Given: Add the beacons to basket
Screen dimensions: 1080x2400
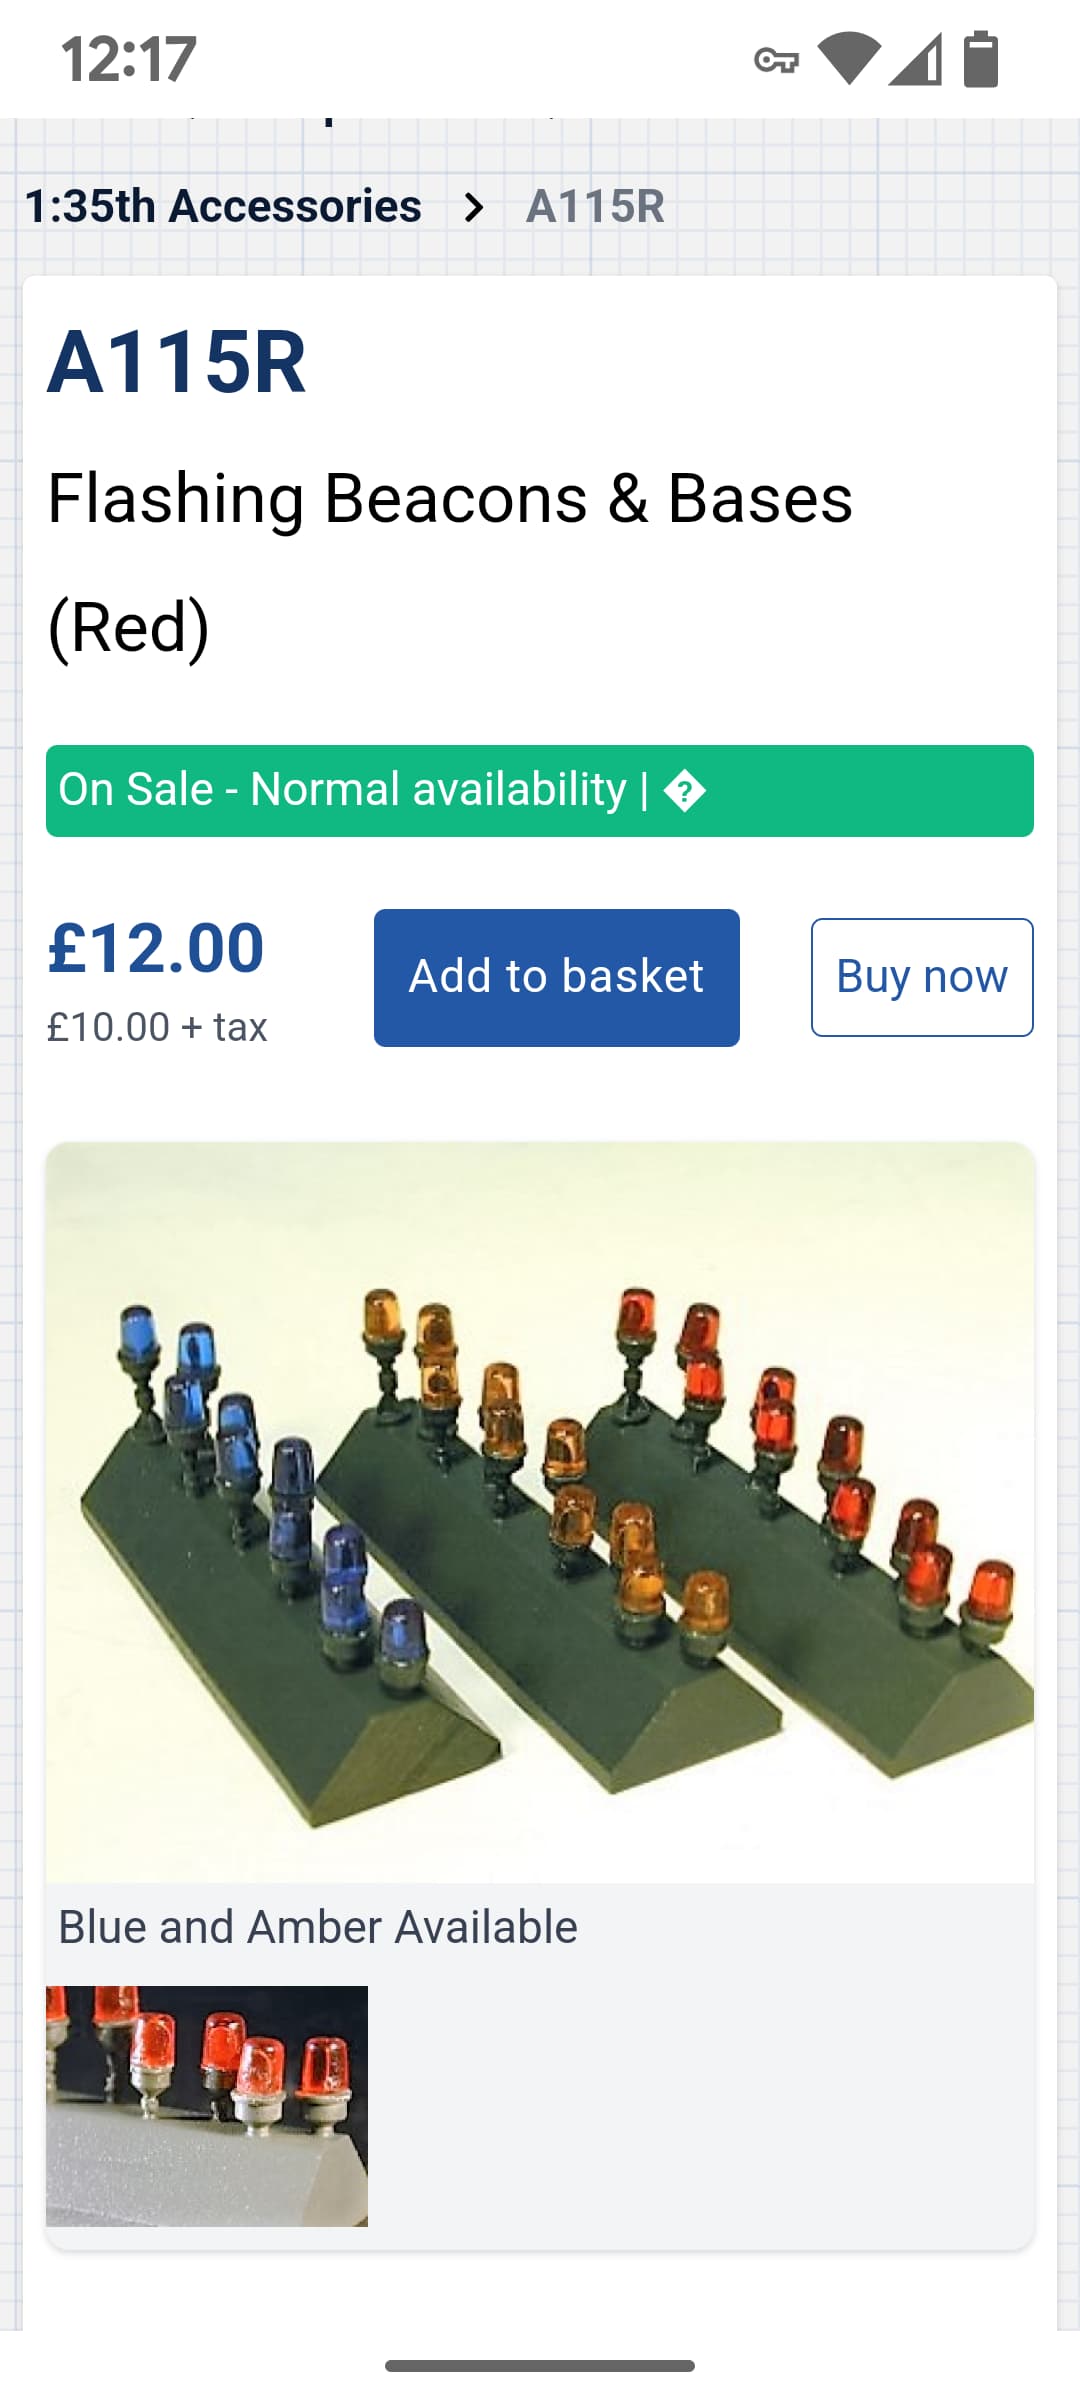Looking at the screenshot, I should [556, 977].
